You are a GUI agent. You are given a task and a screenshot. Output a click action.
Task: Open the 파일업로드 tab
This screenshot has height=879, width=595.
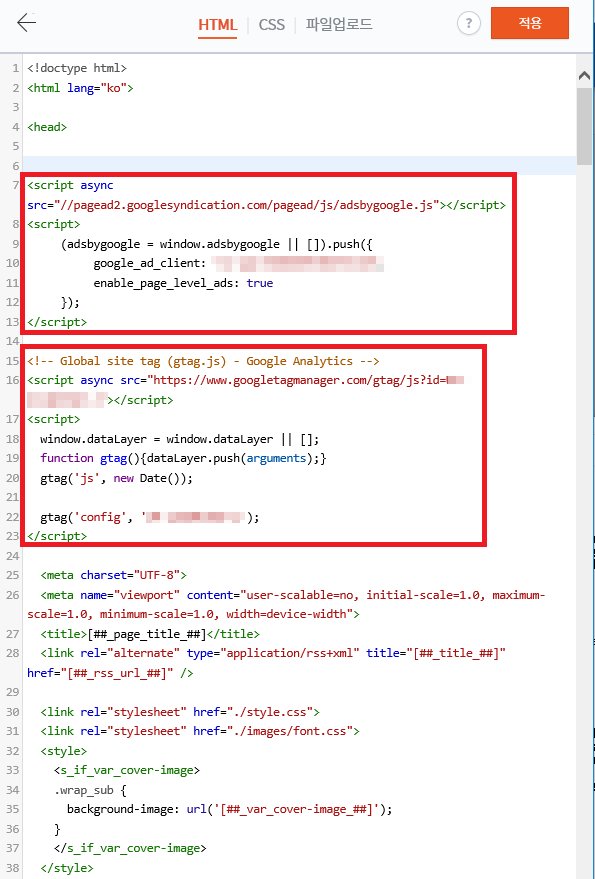[339, 25]
